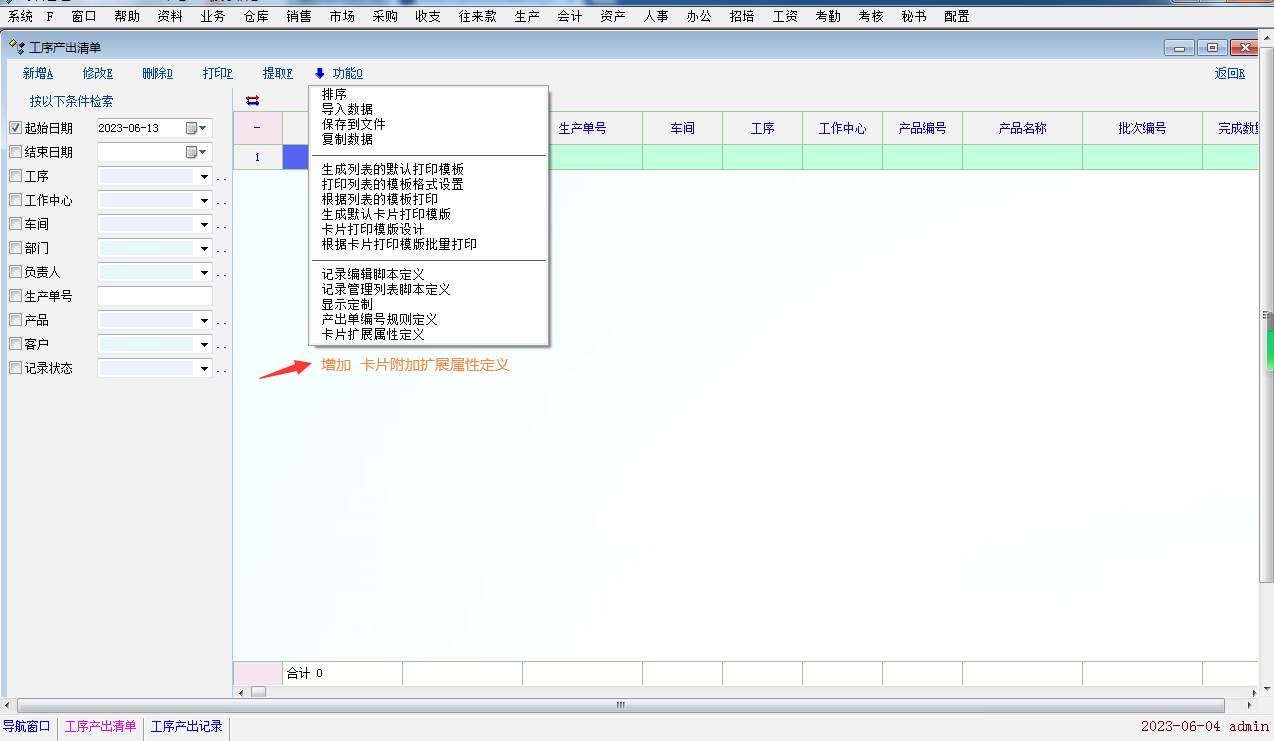Click the 工序产出清单 window title icon
Screen dimensions: 1274x741
[17, 47]
